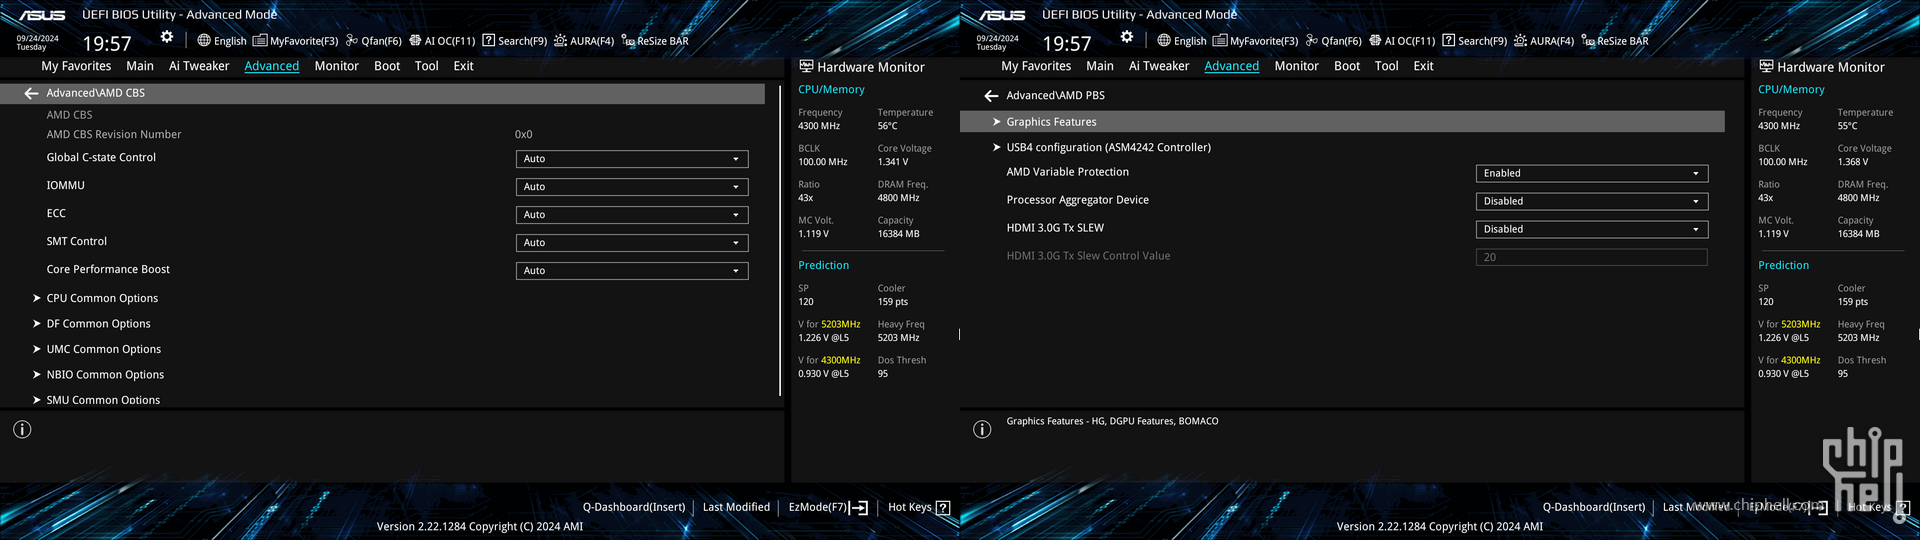The image size is (1920, 540).
Task: Open Search(F9) in right BIOS screen
Action: point(1475,41)
